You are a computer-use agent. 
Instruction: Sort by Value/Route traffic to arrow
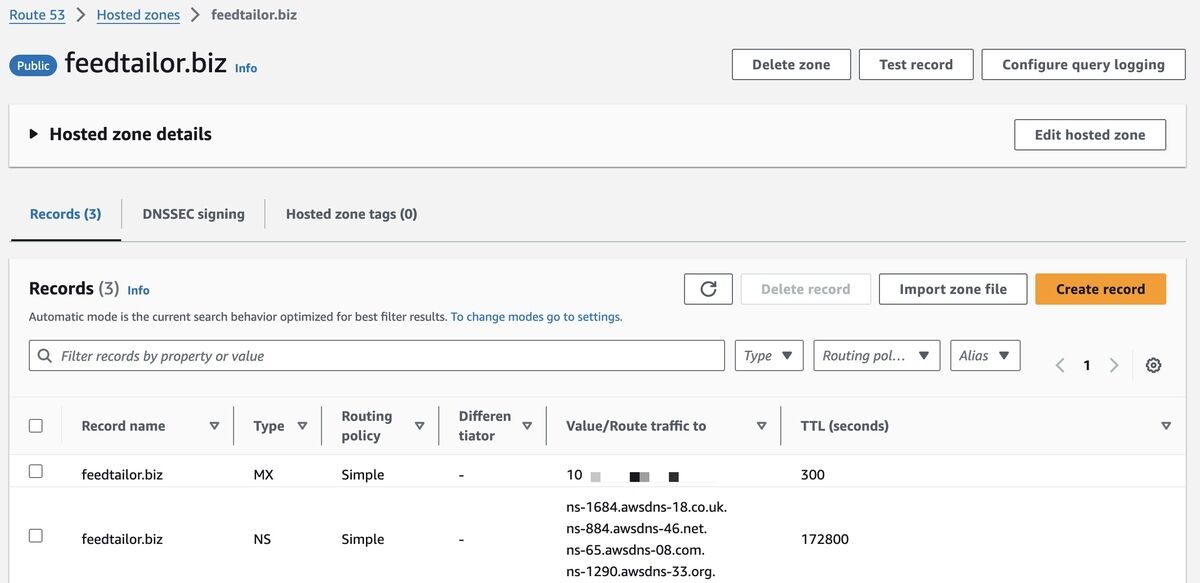pos(761,426)
